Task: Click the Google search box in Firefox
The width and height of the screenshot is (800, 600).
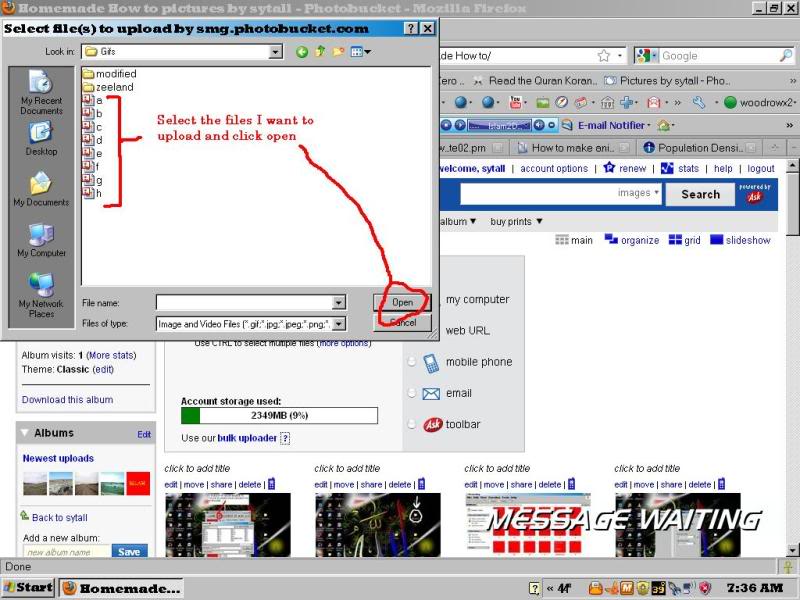Action: click(719, 56)
